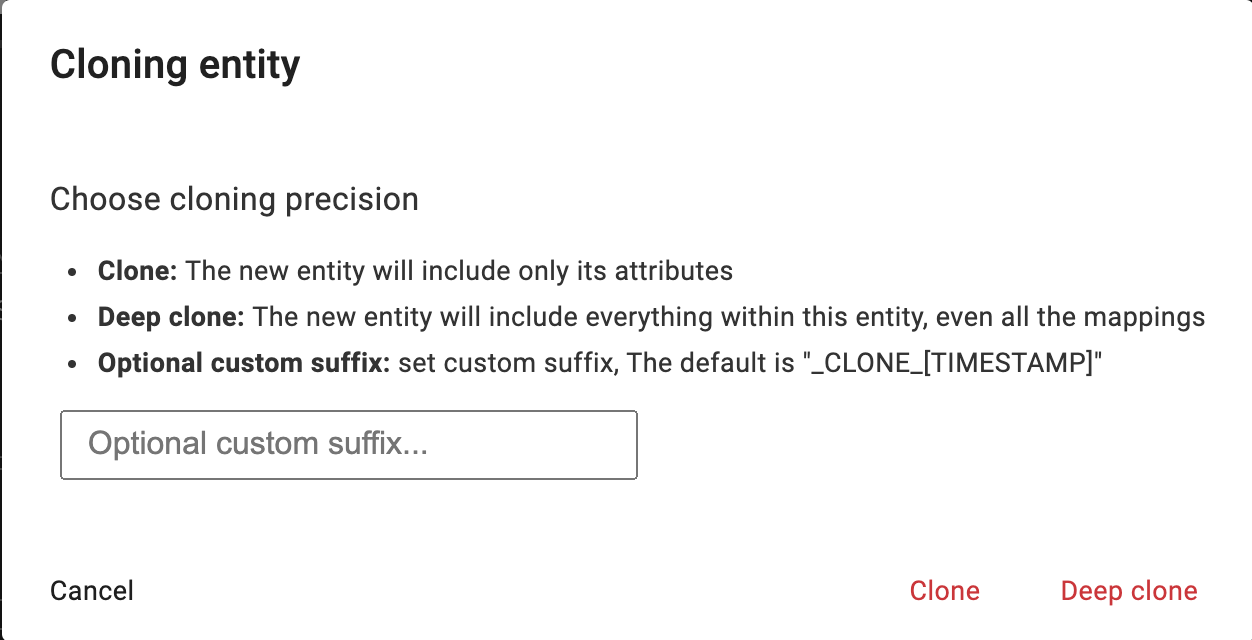This screenshot has height=640, width=1252.
Task: Choose the Deep clone button
Action: pos(1128,591)
